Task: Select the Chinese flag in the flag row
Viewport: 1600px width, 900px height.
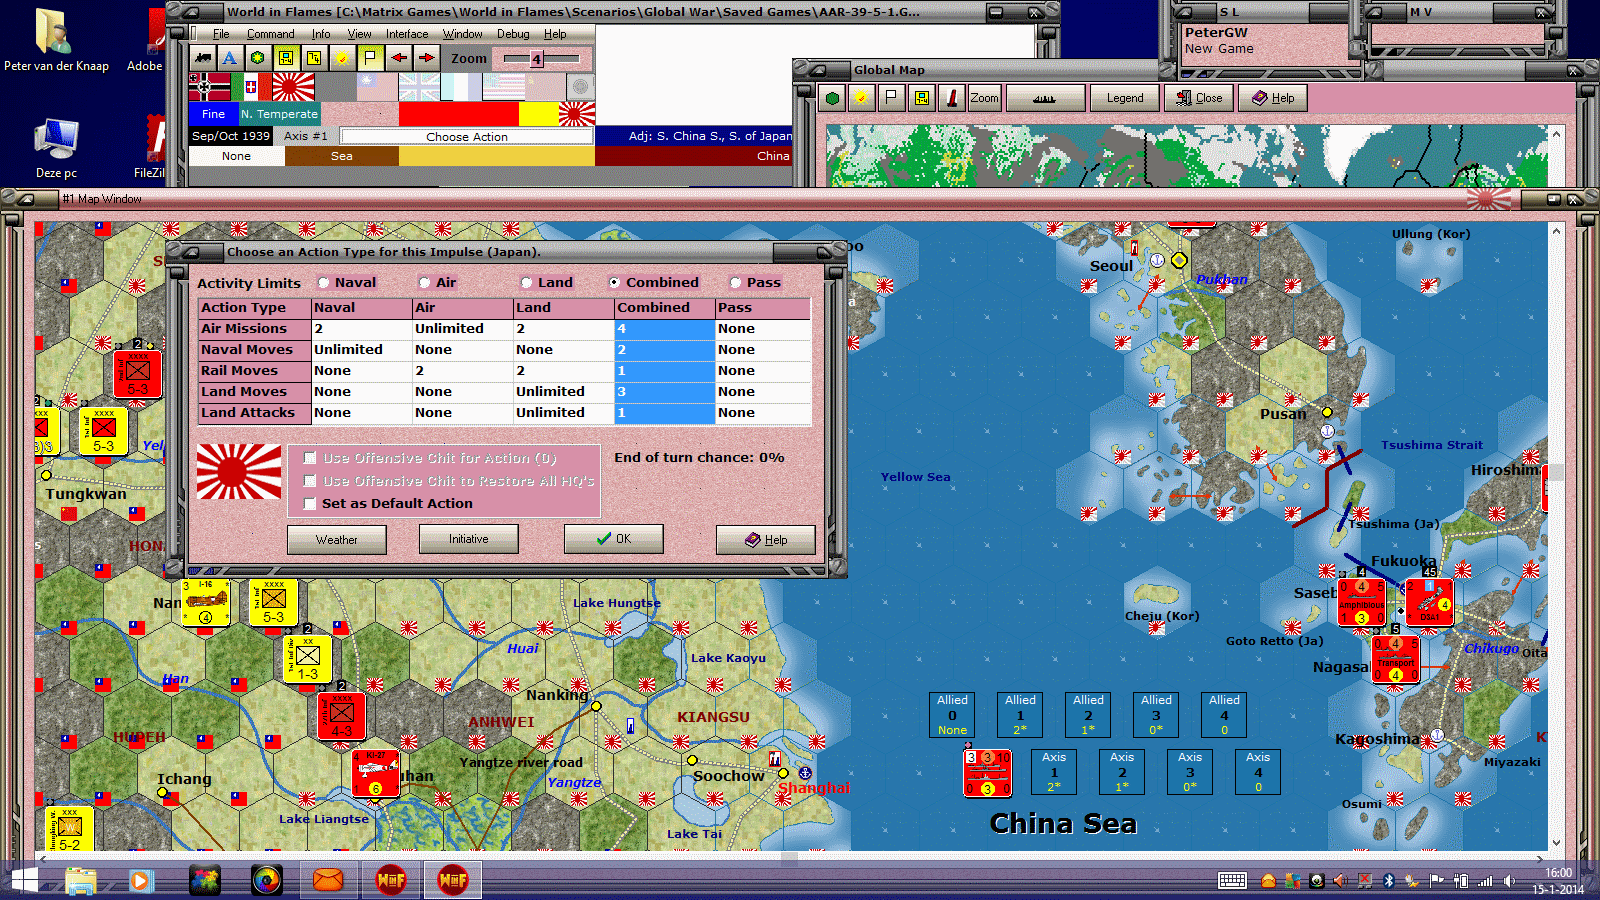Action: click(x=377, y=87)
